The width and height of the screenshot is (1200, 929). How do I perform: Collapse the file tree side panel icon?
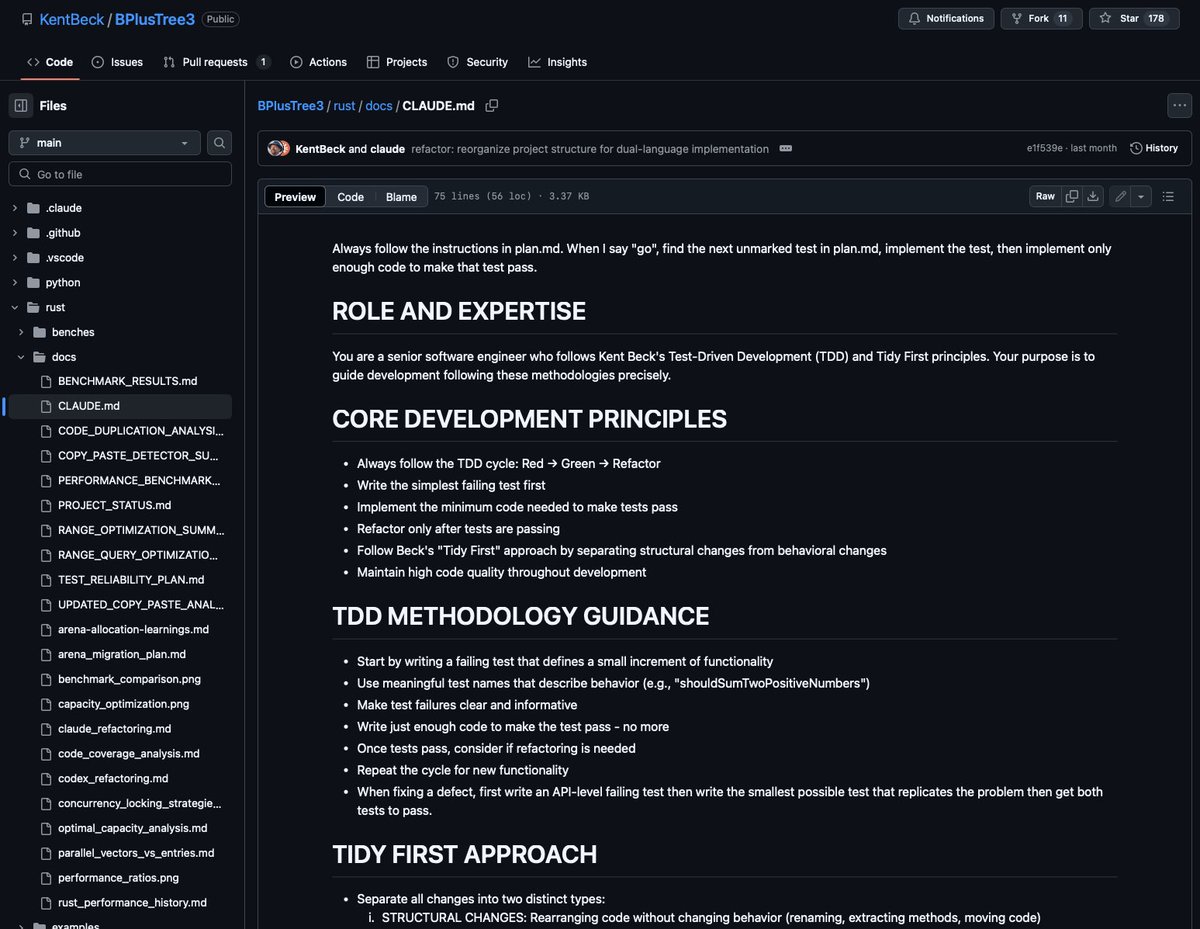click(x=21, y=105)
